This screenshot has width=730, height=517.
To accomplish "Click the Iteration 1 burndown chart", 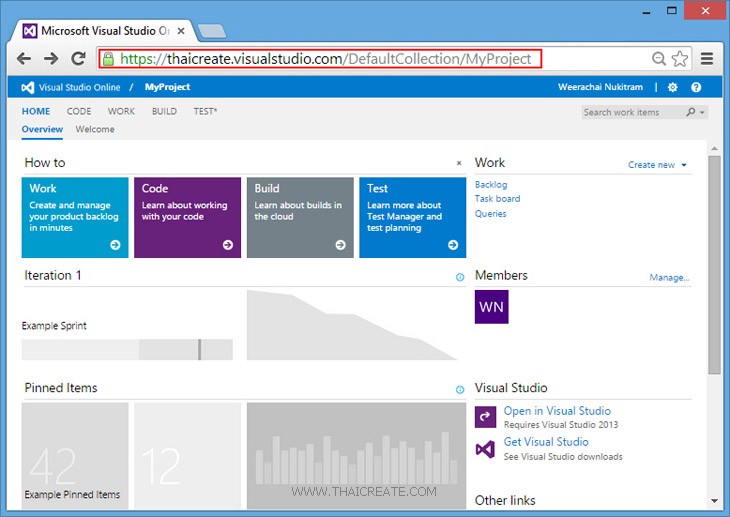I will pyautogui.click(x=352, y=325).
